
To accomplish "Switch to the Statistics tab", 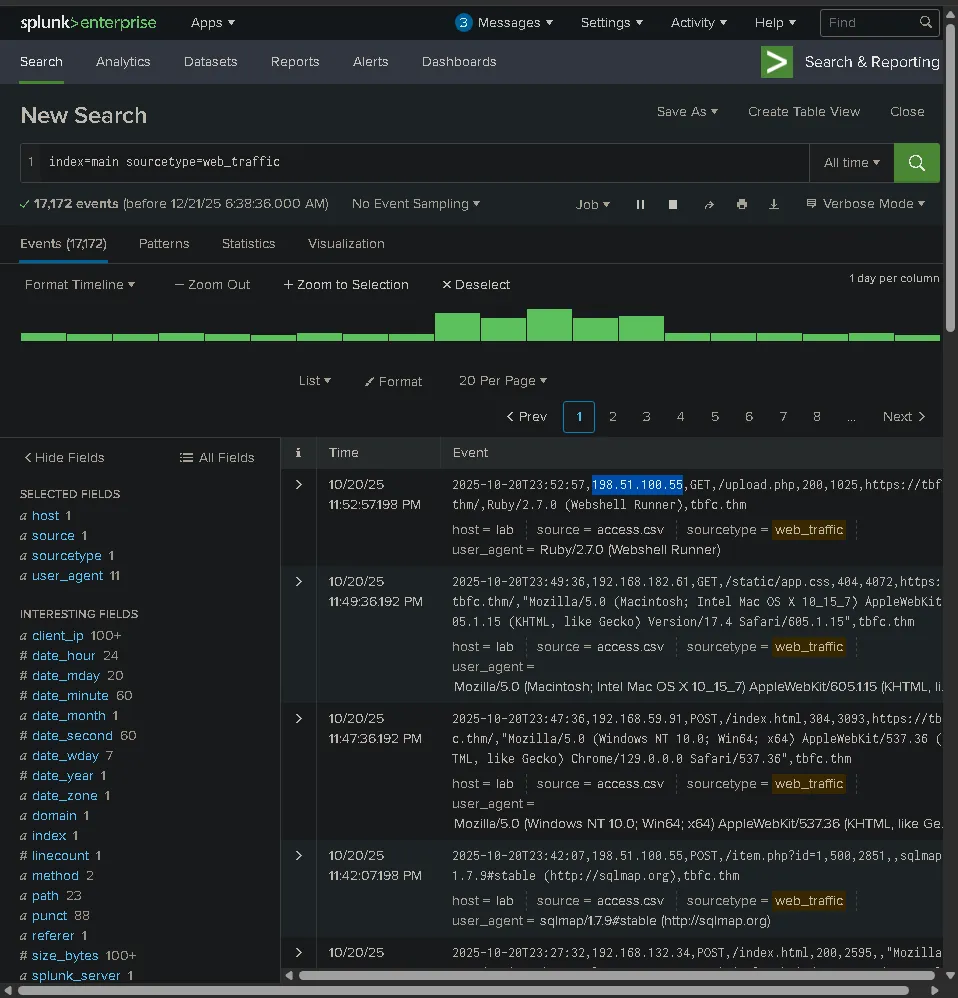I will pos(248,244).
